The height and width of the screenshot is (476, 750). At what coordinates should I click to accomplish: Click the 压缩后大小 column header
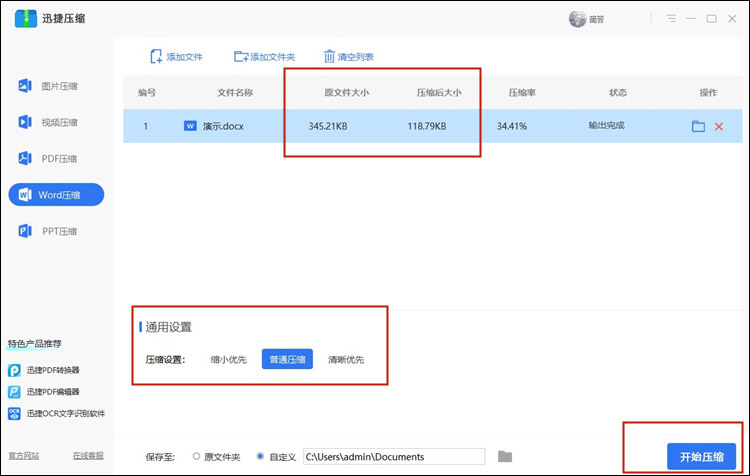point(439,92)
